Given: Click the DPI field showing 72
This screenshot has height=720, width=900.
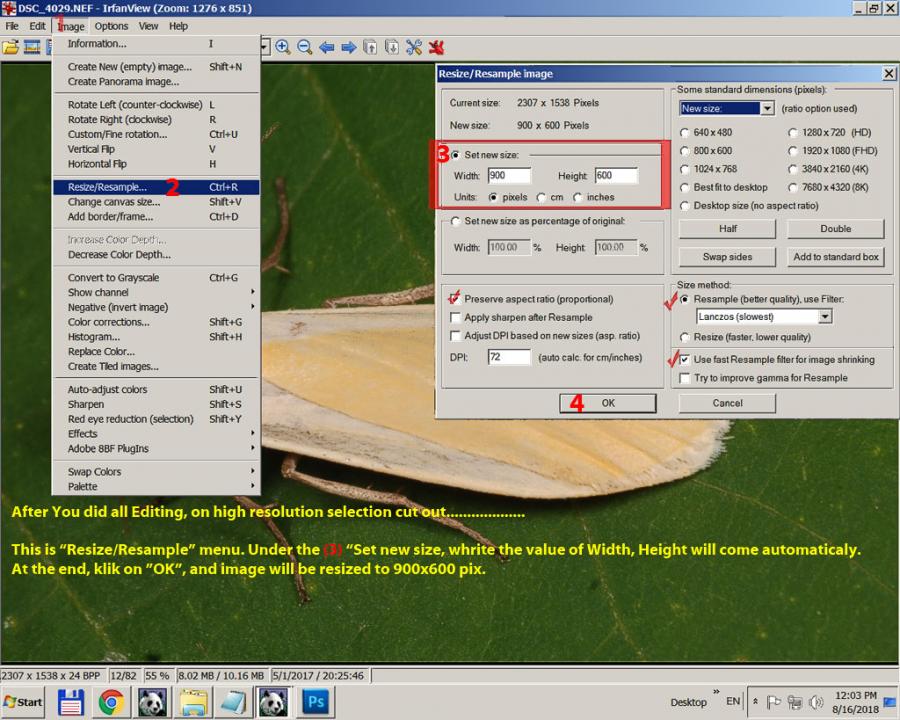Looking at the screenshot, I should point(509,357).
